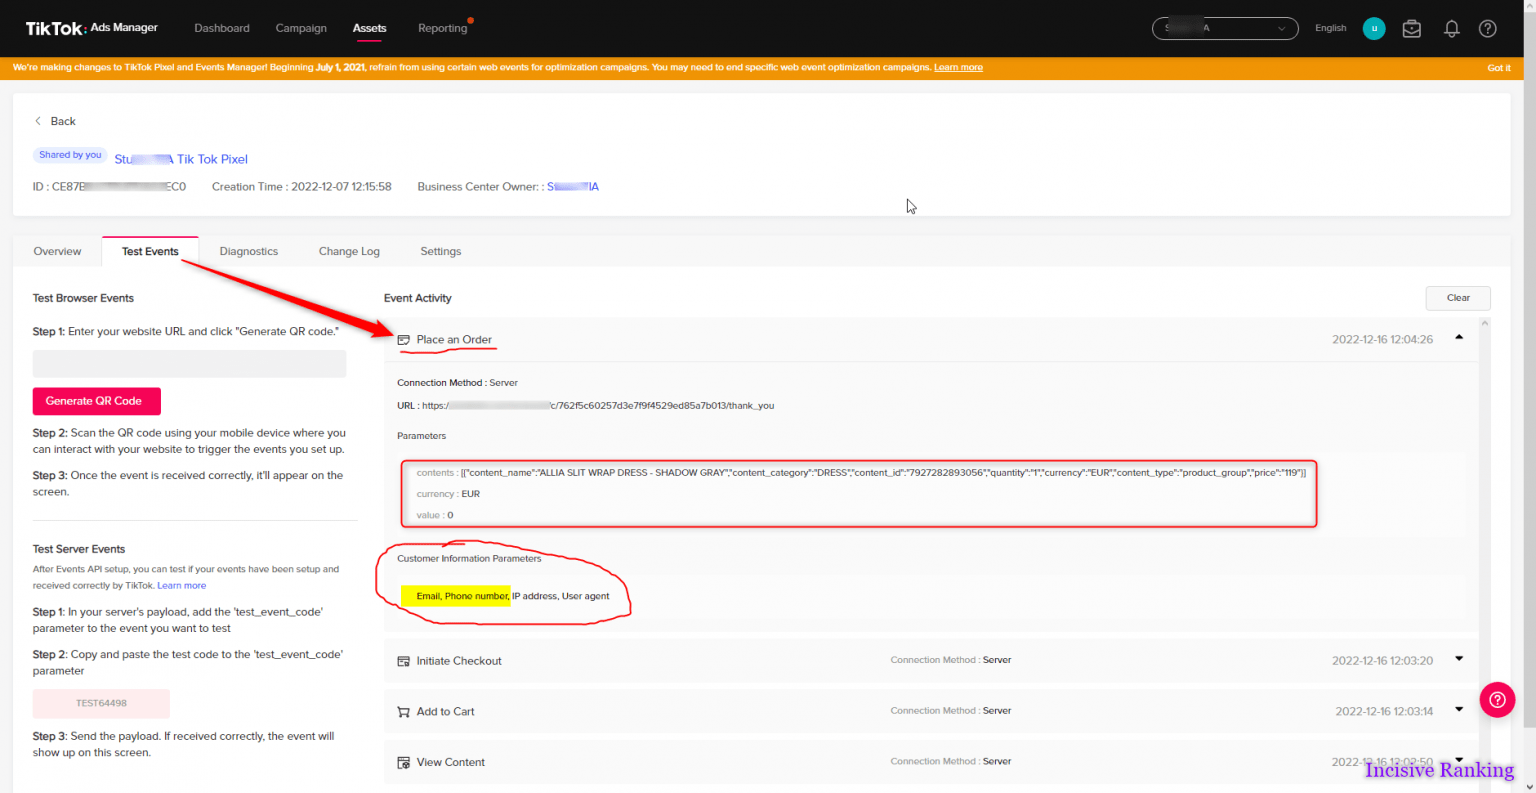Screen dimensions: 1536x793
Task: Open the Campaign menu
Action: point(301,29)
